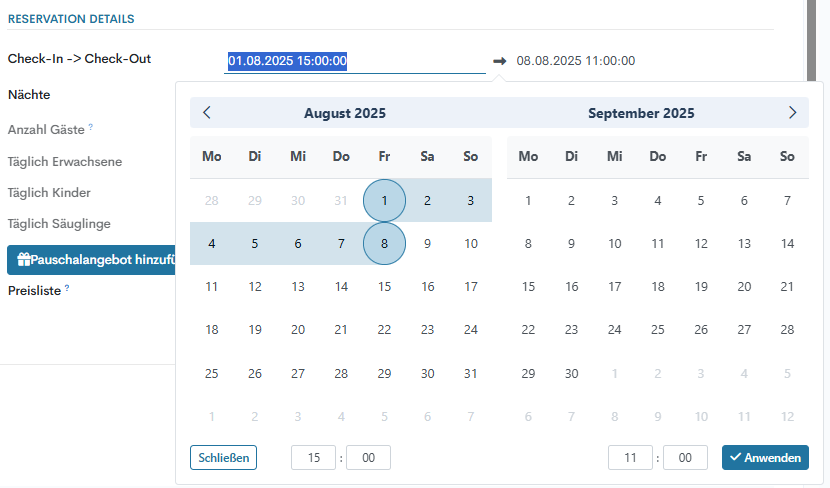Select August 1 as check-in date
The width and height of the screenshot is (830, 488).
[384, 200]
